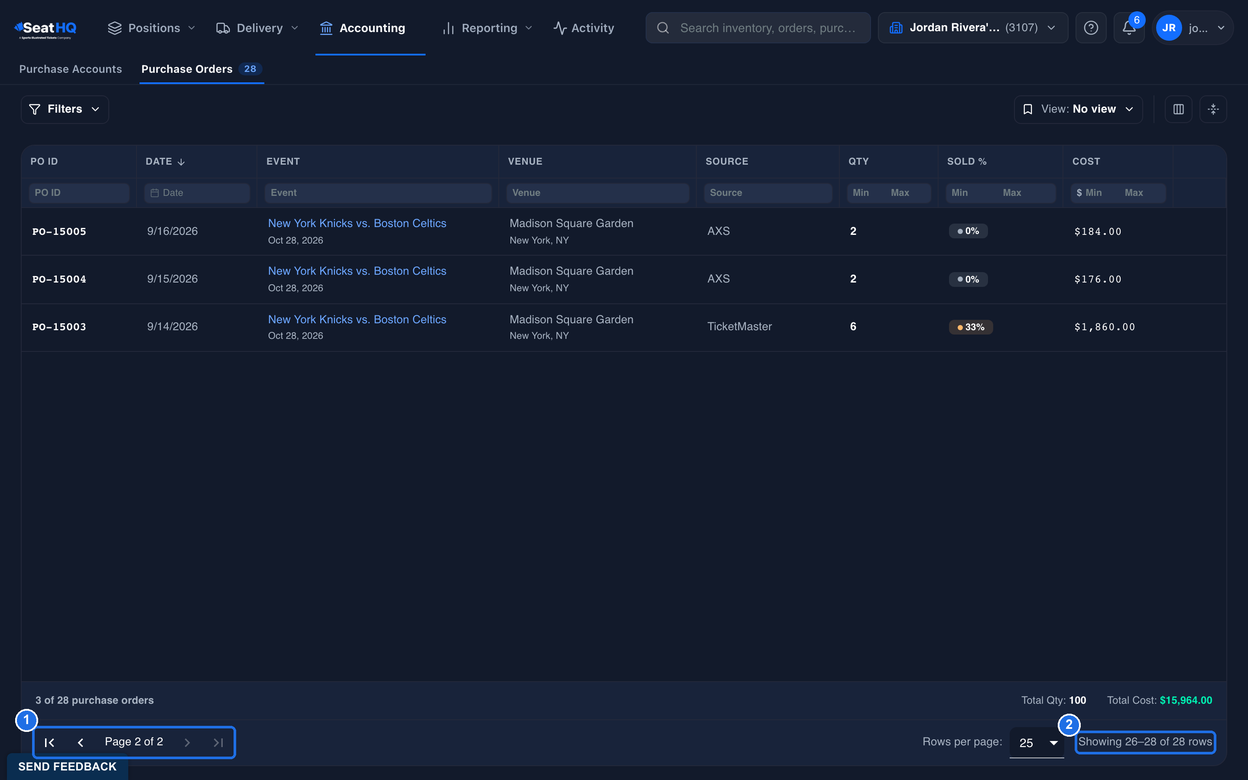Click the next page arrow
Image resolution: width=1248 pixels, height=780 pixels.
(187, 742)
